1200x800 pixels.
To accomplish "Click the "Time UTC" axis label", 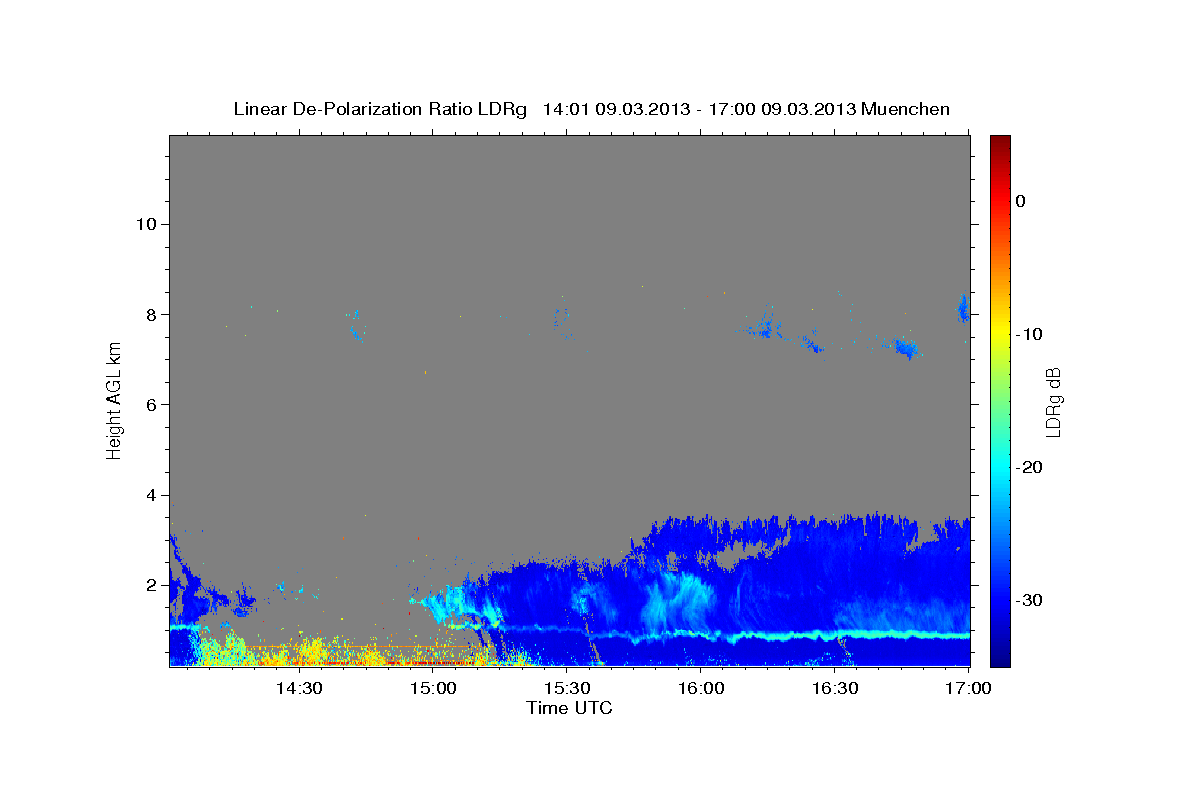I will coord(569,708).
